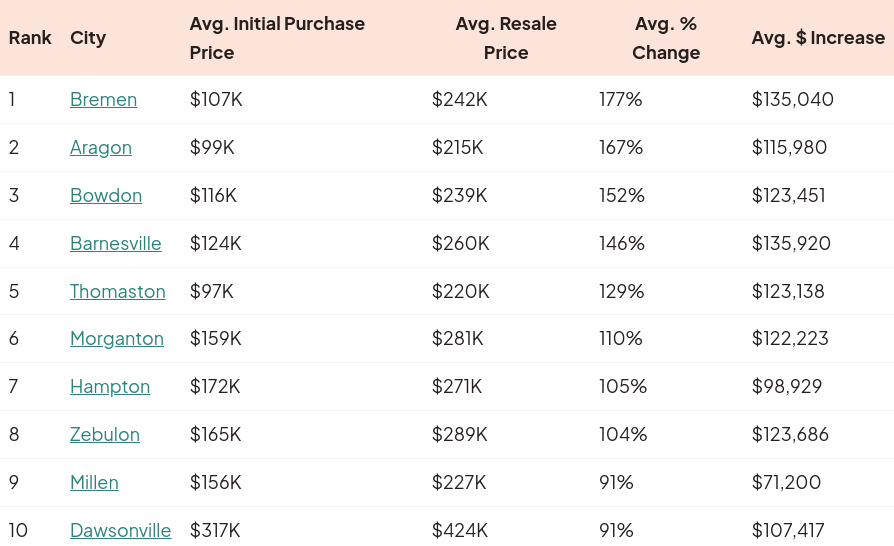Screen dimensions: 894x546
Task: Select the 177% change cell
Action: point(621,100)
